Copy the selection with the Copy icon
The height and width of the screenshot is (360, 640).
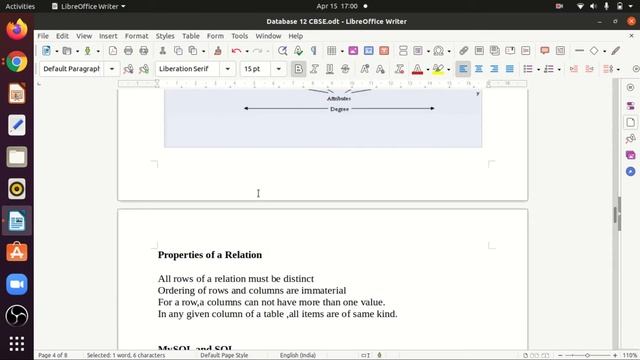(178, 51)
